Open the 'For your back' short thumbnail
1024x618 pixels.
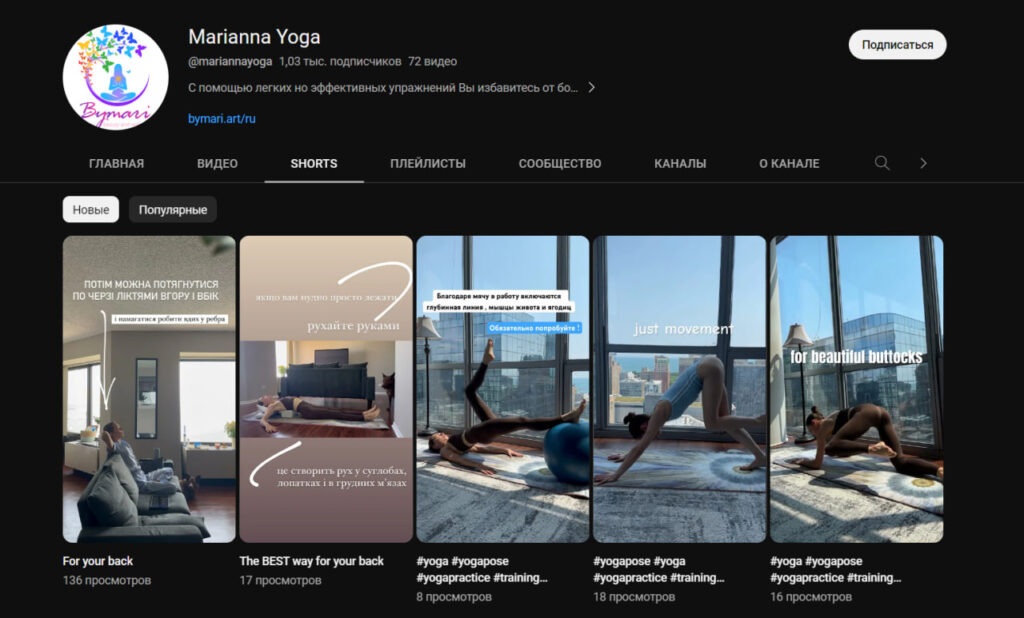tap(149, 388)
